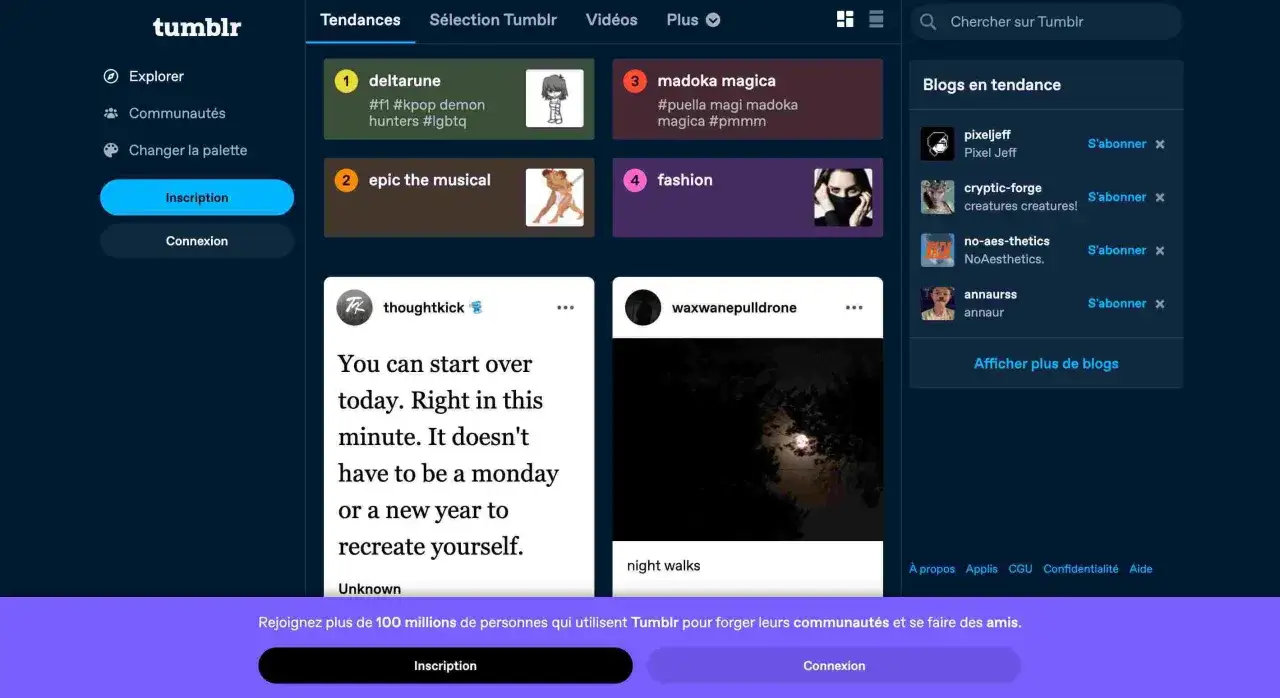Click 'NoAesthetics.' blog subtitle
1280x698 pixels.
tap(1004, 259)
